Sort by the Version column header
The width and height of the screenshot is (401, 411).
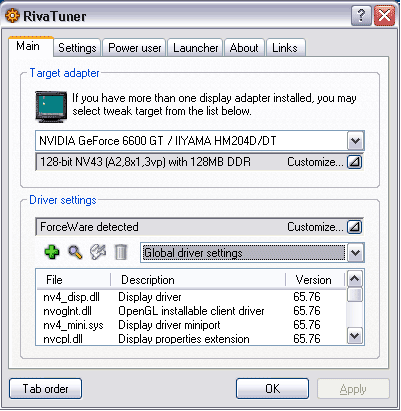coord(315,280)
